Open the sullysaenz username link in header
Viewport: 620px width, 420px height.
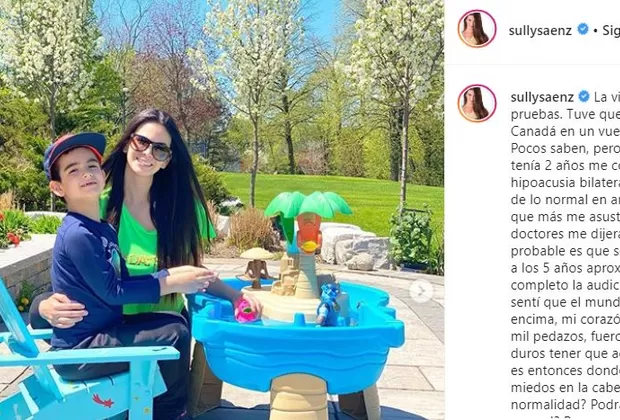(x=540, y=30)
